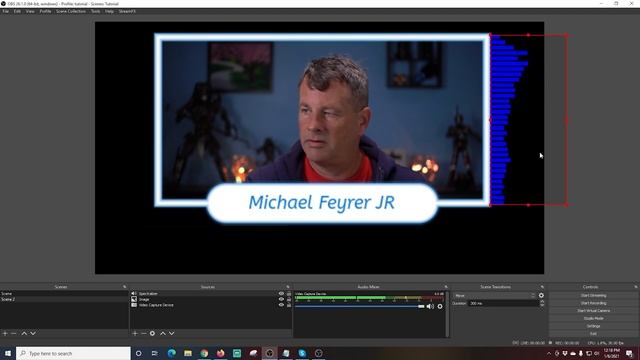Open the View menu
The width and height of the screenshot is (640, 360).
coord(30,11)
